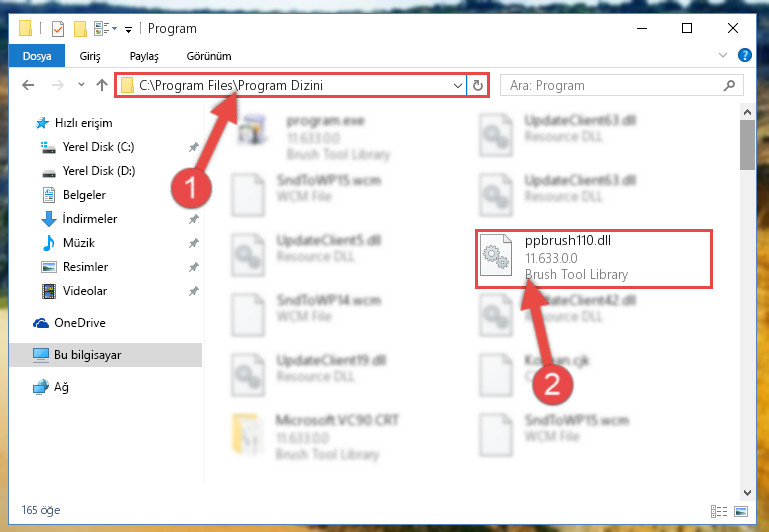
Task: Switch to details view in status bar
Action: (718, 511)
